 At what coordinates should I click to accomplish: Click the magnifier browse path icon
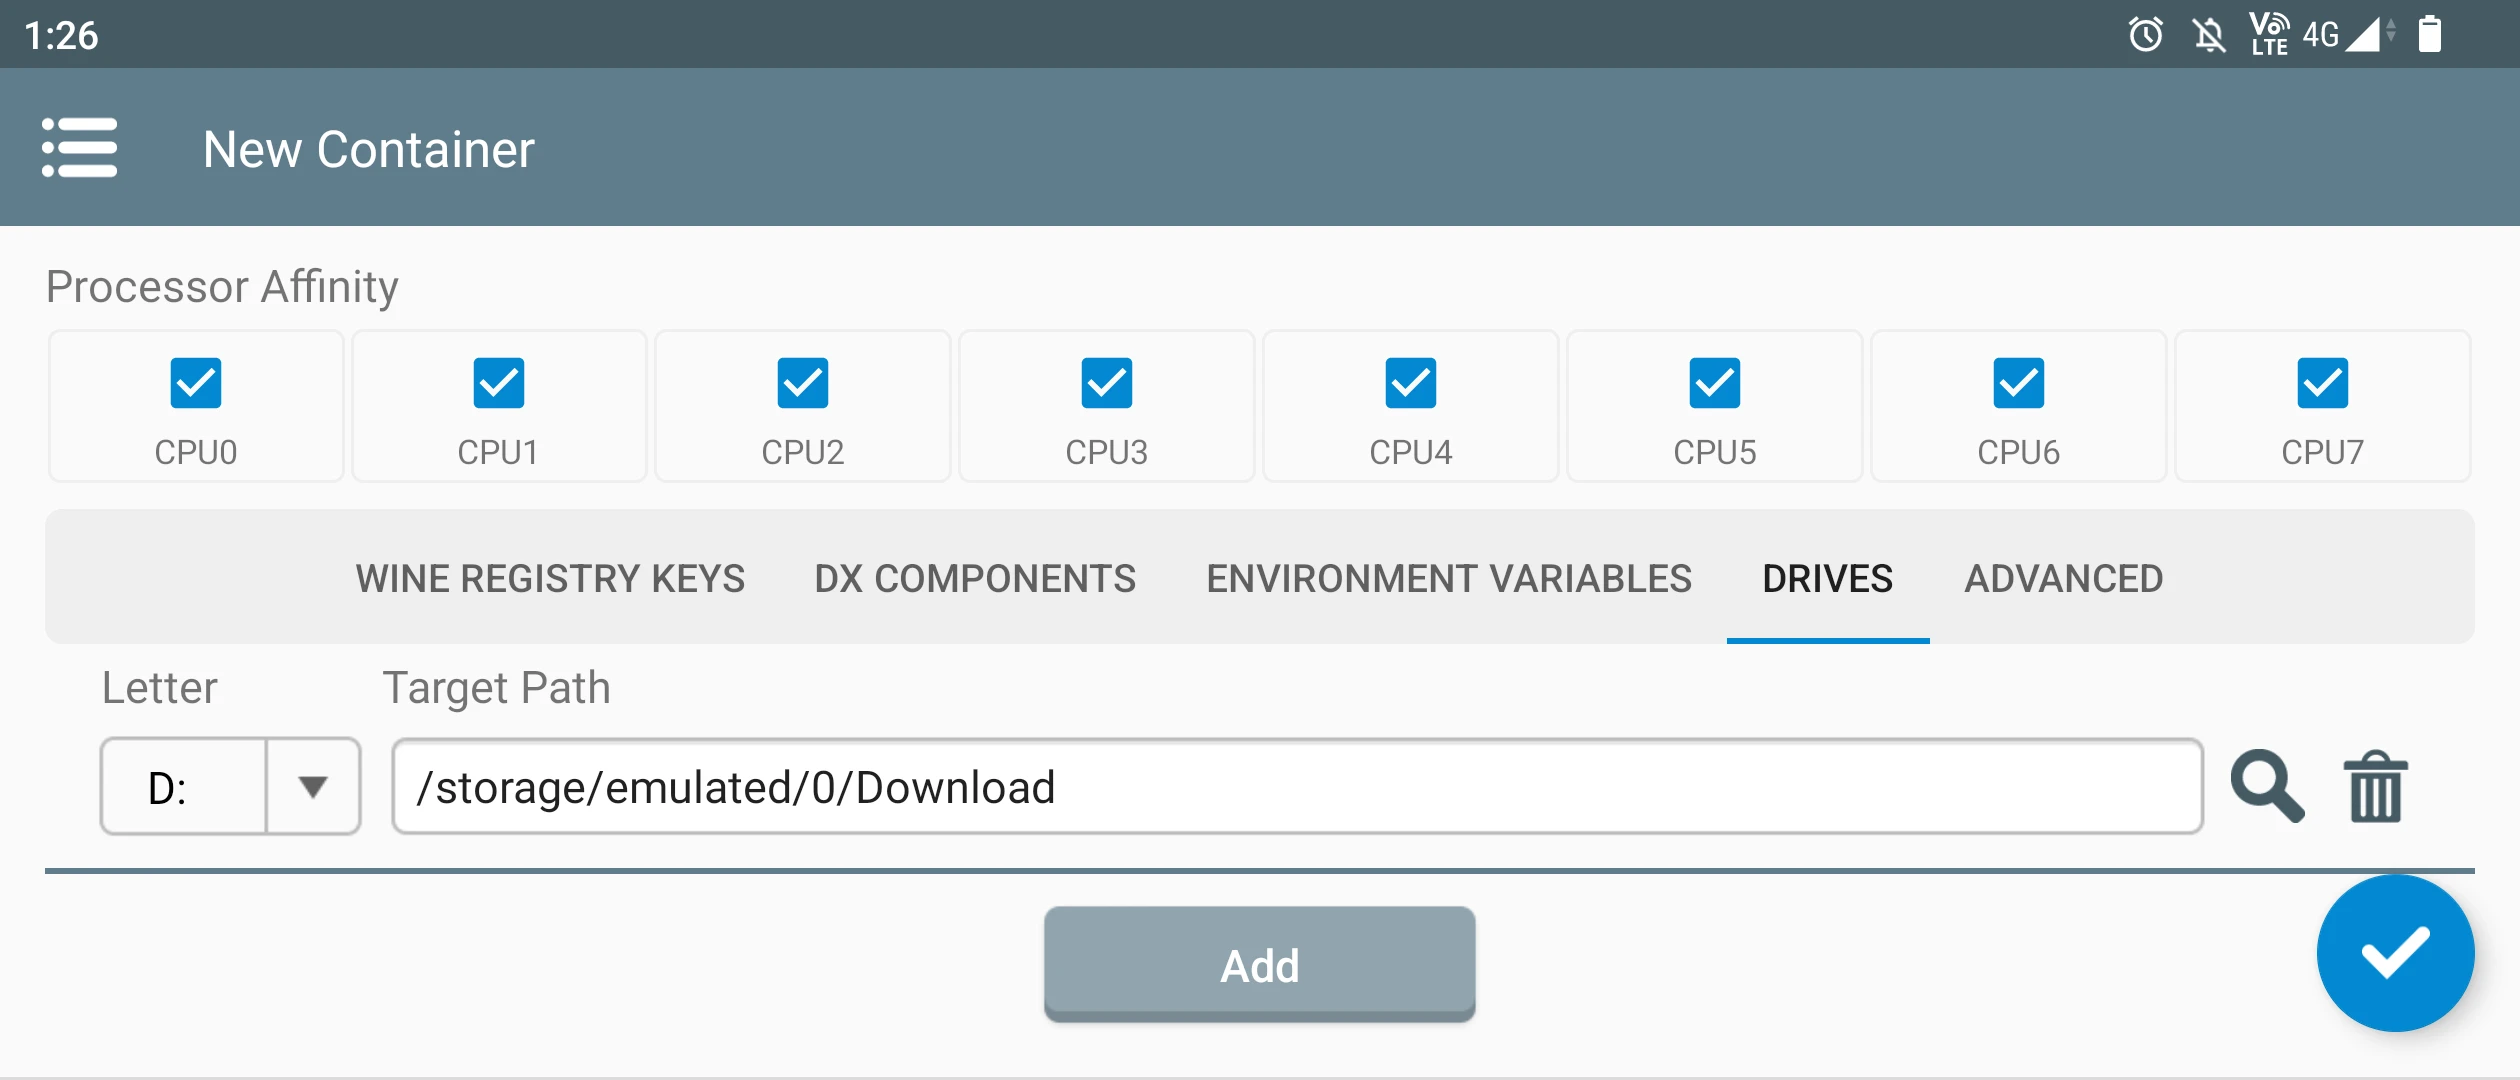(x=2267, y=786)
